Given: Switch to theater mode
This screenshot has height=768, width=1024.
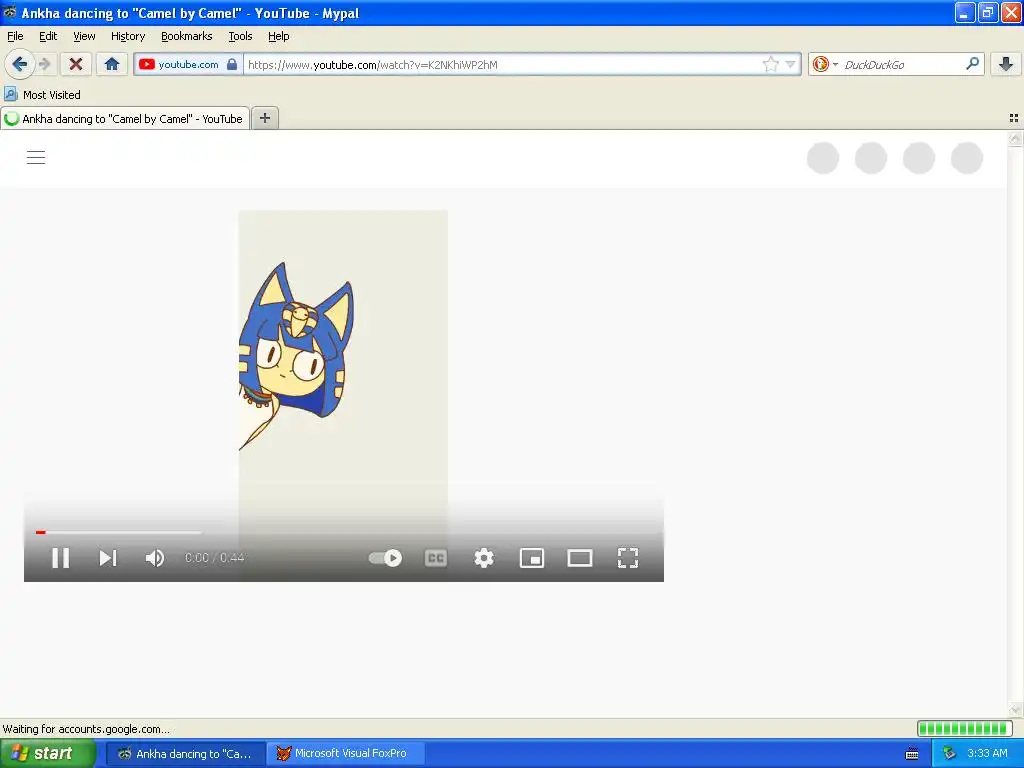Looking at the screenshot, I should click(580, 558).
